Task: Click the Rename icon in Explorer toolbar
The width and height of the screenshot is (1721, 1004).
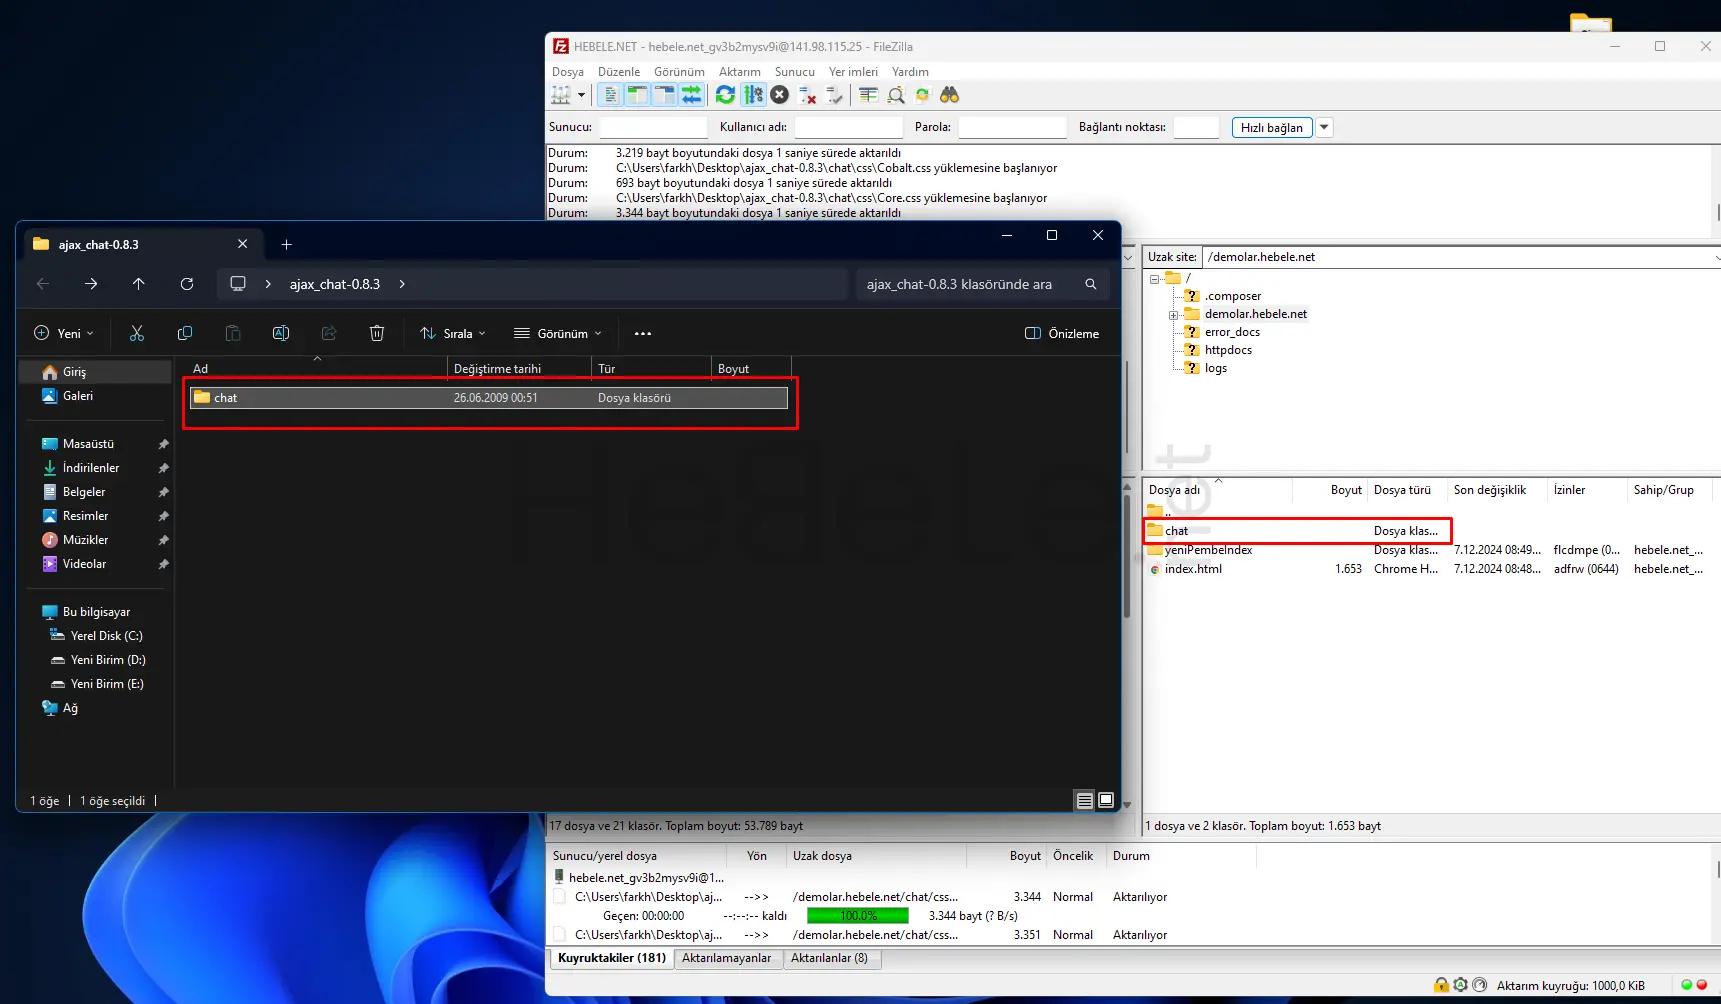Action: point(281,334)
